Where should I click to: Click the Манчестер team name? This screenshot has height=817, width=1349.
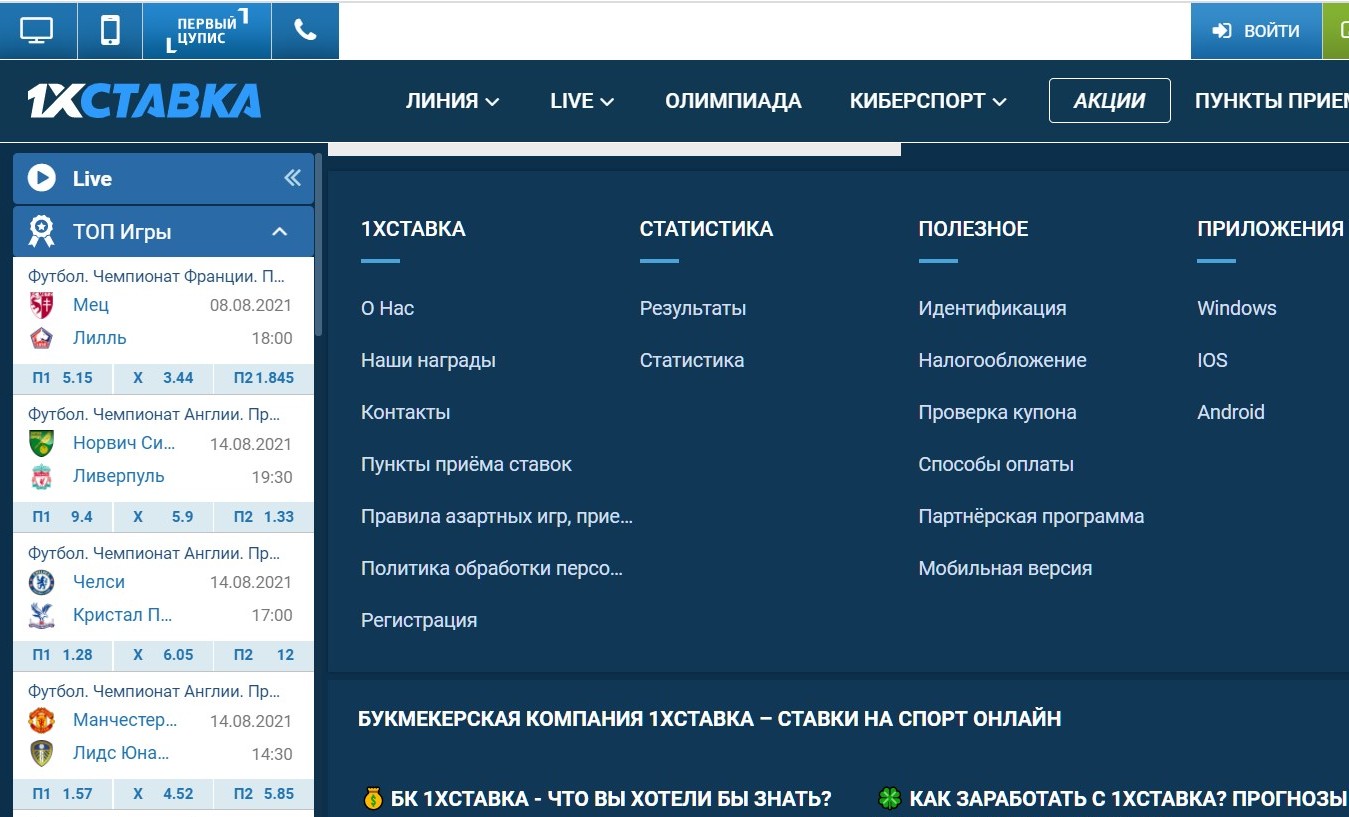pos(125,720)
